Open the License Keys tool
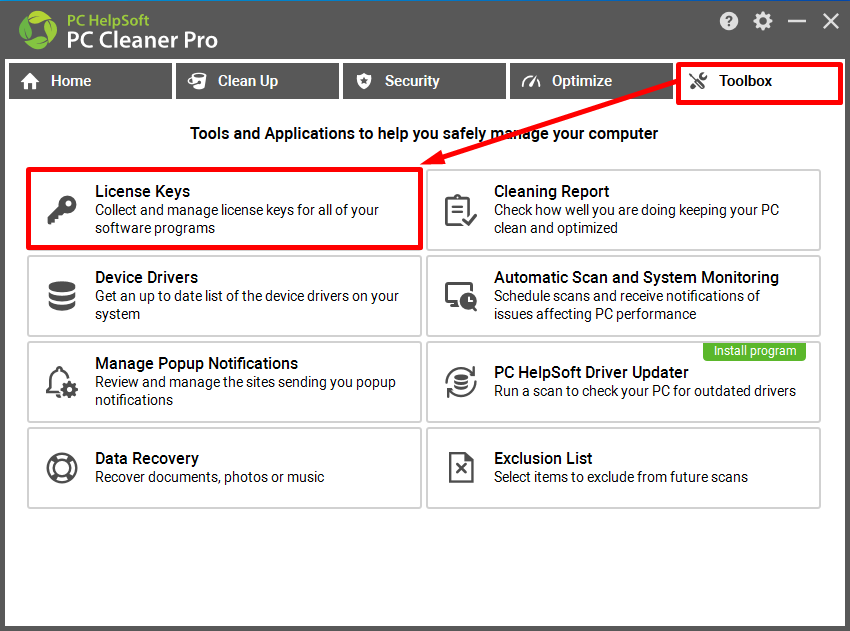The image size is (850, 631). (224, 209)
